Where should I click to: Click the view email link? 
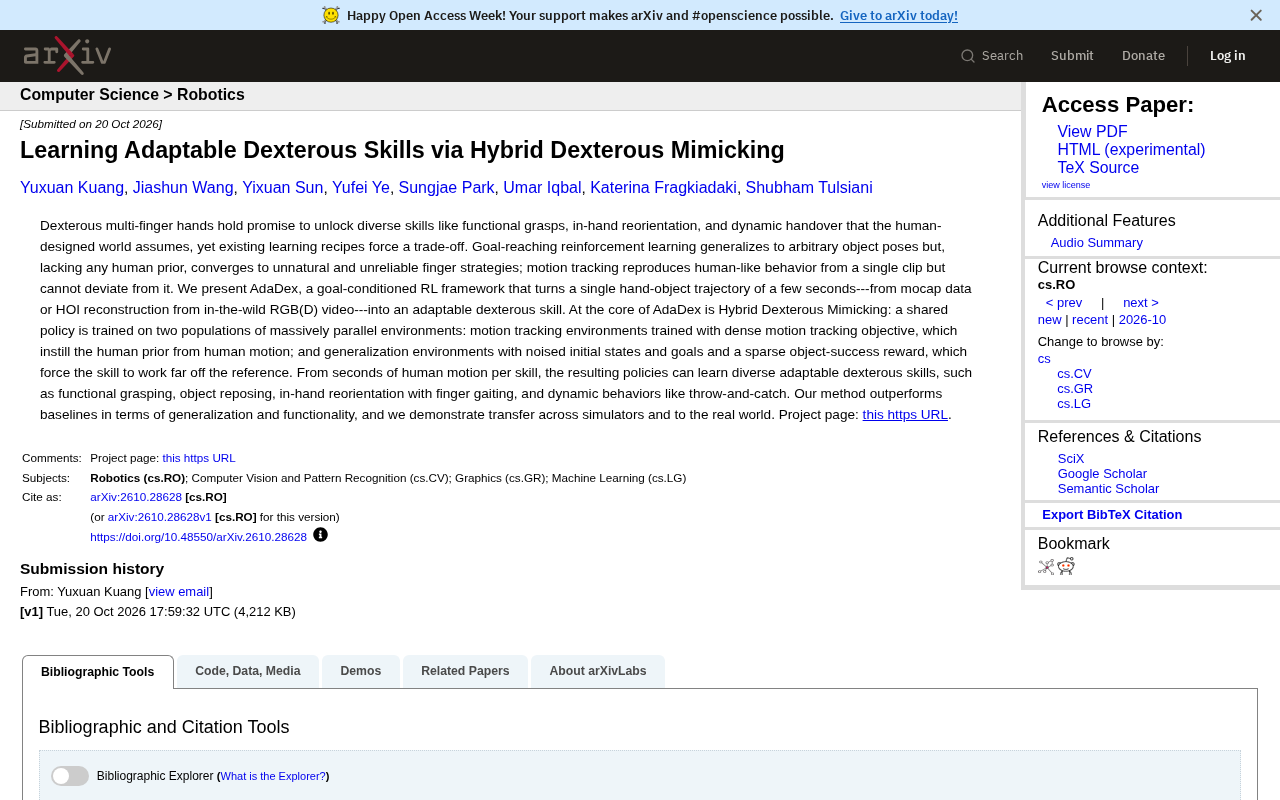(179, 592)
